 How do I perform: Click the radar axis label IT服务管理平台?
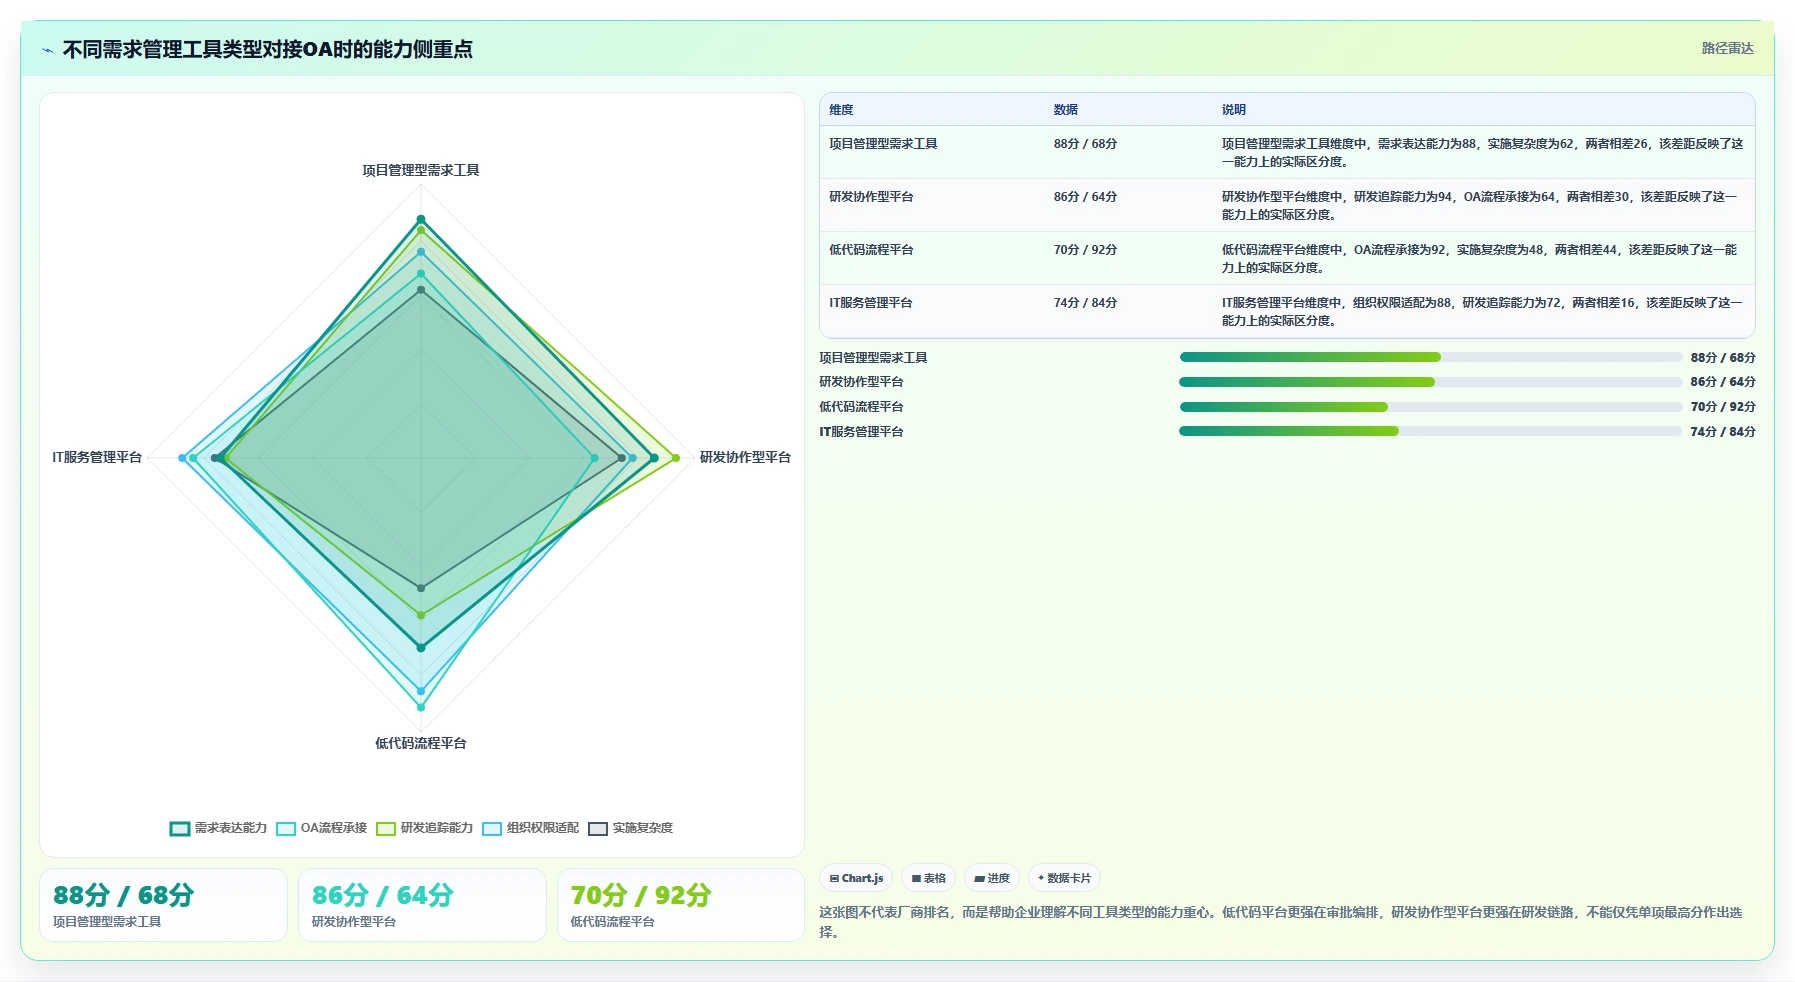97,458
